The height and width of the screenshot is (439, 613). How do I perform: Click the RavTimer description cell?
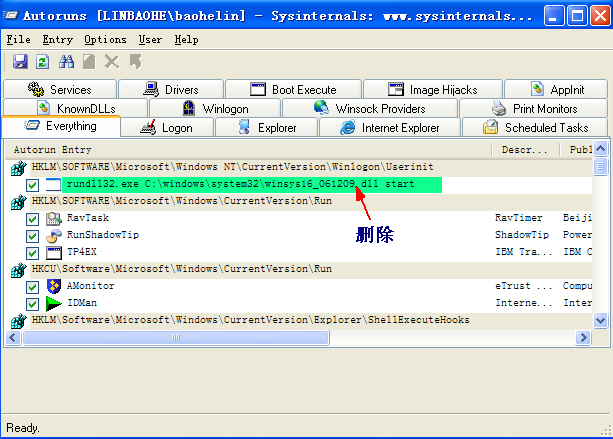[x=519, y=218]
